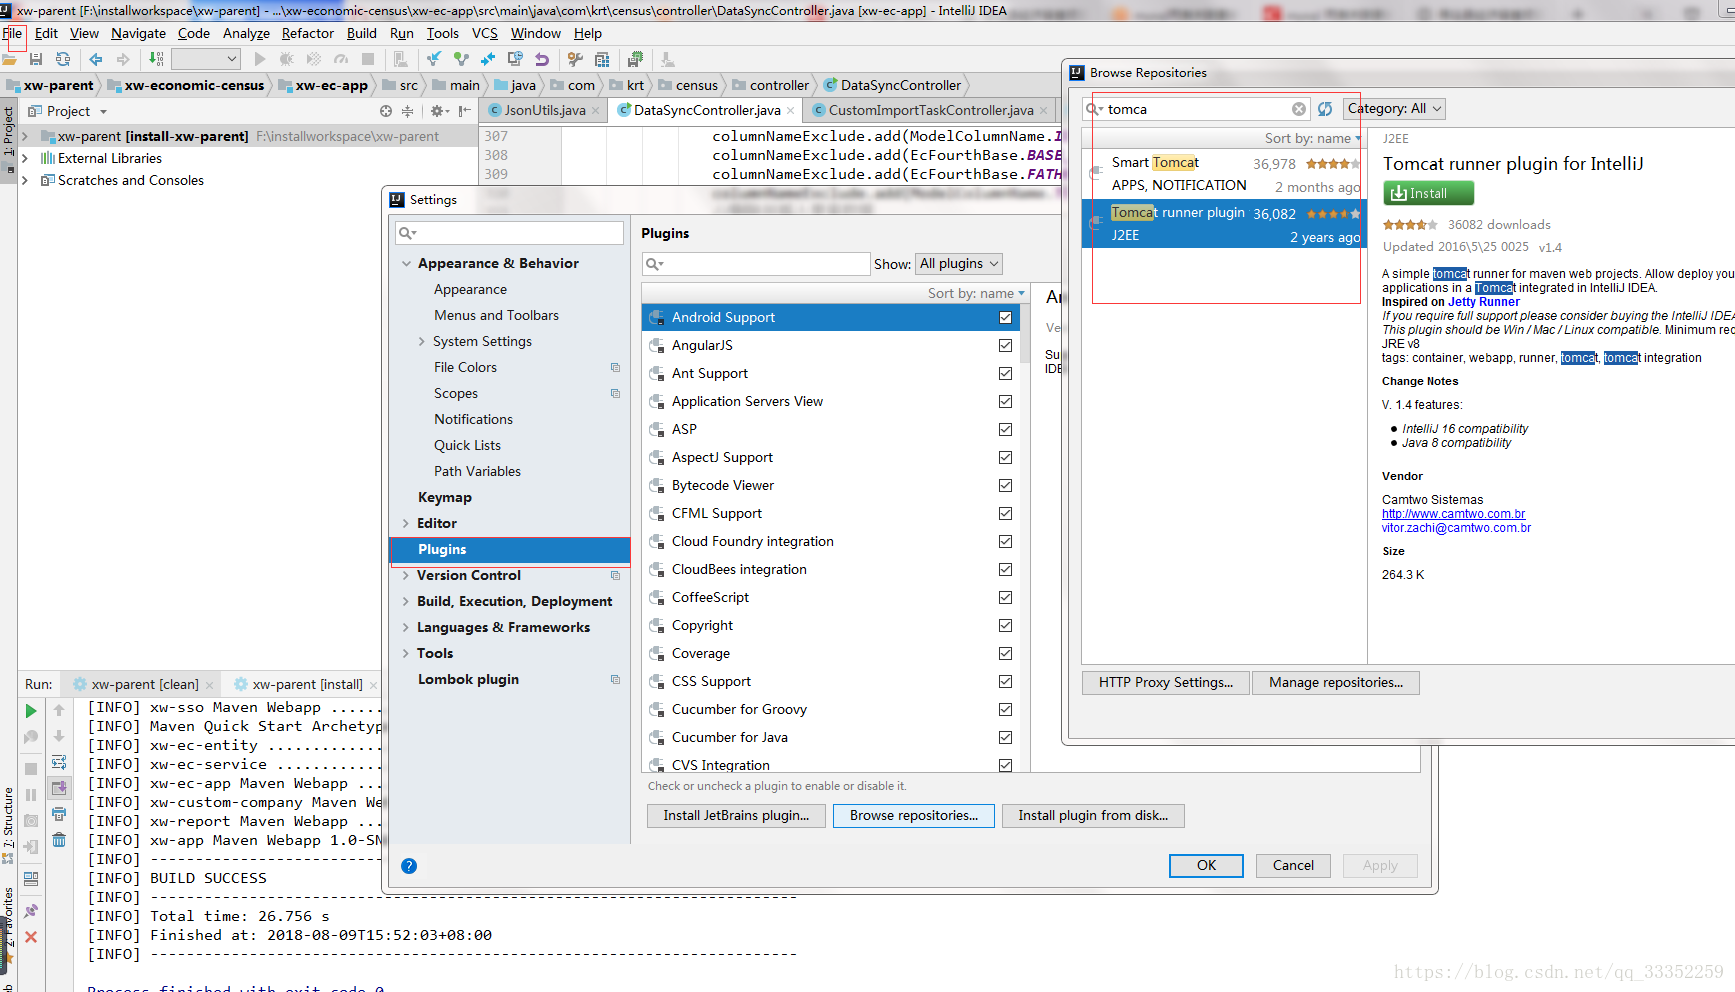
Task: Collapse the Appearance & Behavior section
Action: click(406, 264)
